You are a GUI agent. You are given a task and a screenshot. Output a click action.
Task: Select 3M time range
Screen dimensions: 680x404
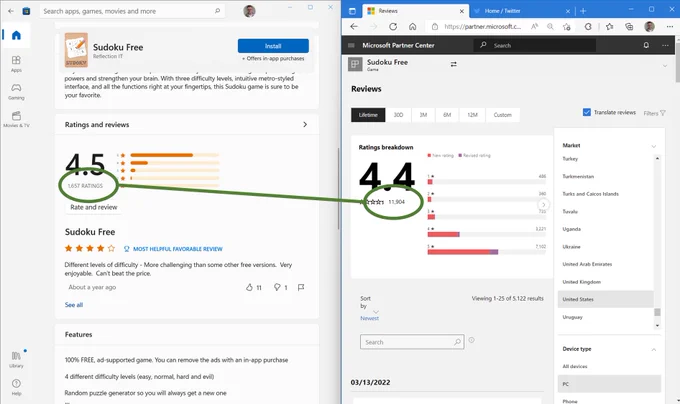point(423,115)
